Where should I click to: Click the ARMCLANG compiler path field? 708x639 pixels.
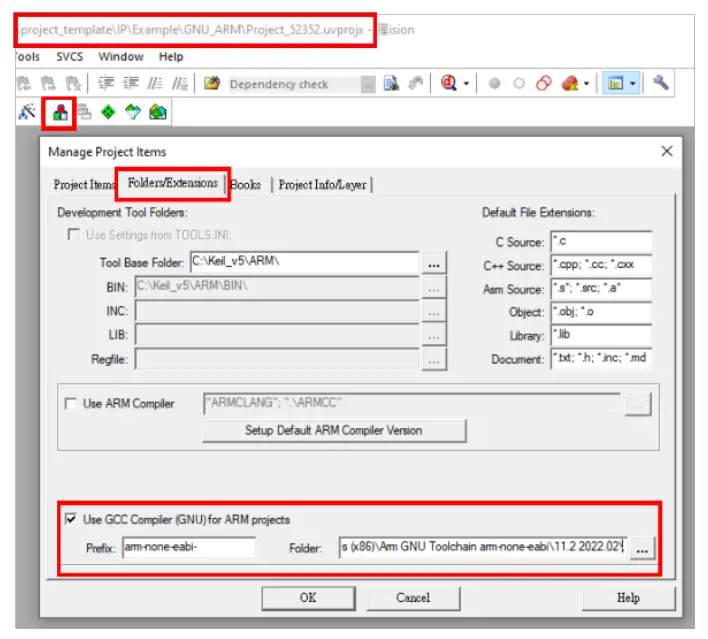click(x=412, y=403)
